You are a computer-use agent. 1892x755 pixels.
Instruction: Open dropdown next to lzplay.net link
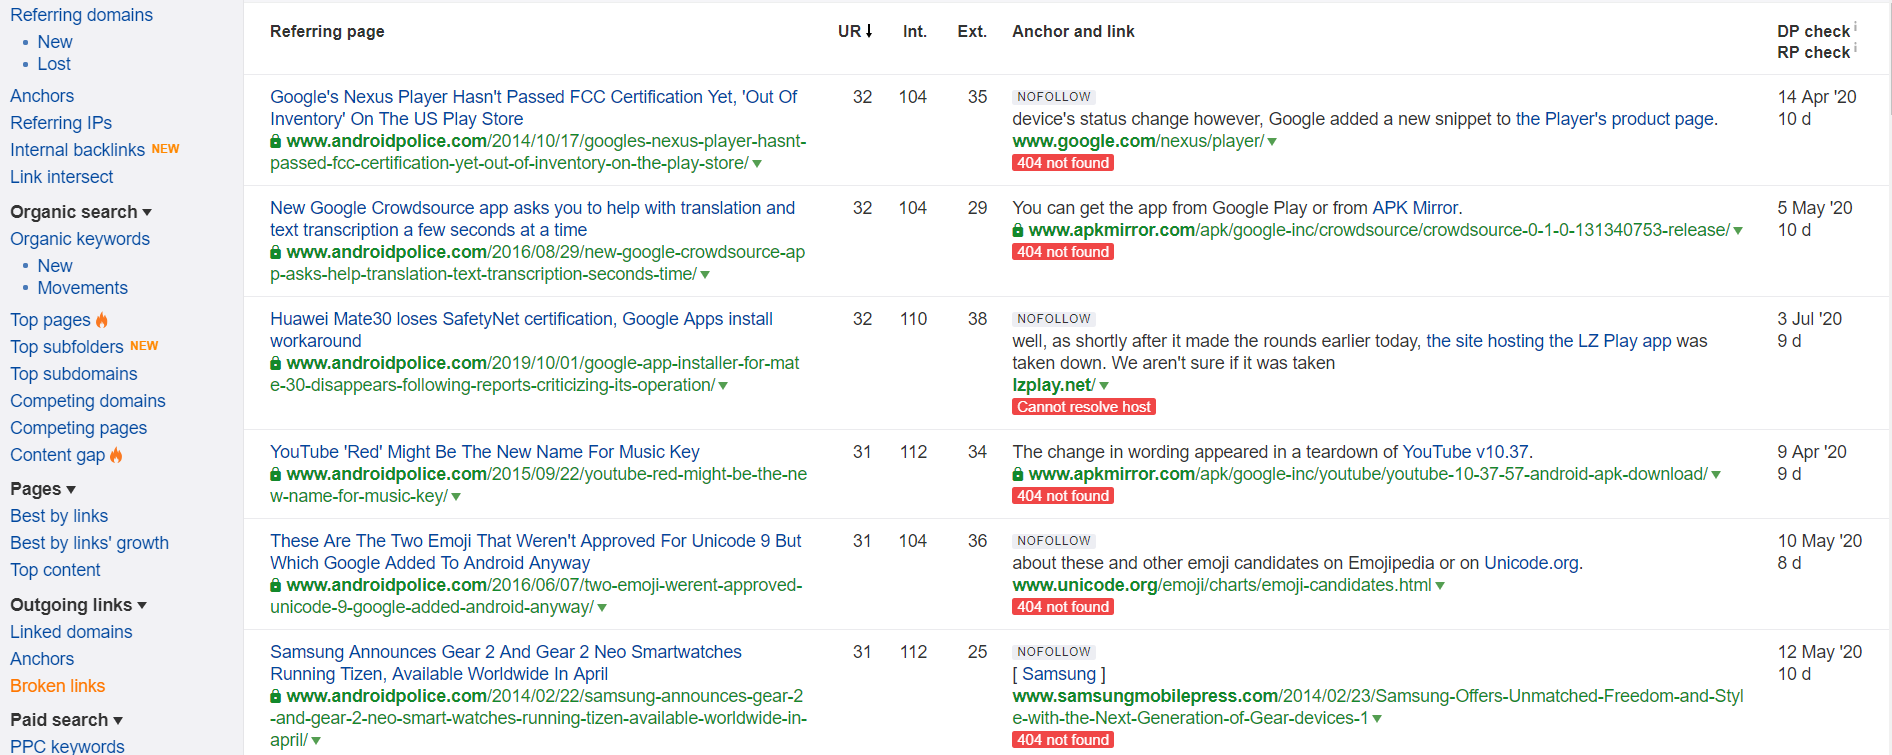pyautogui.click(x=1104, y=386)
